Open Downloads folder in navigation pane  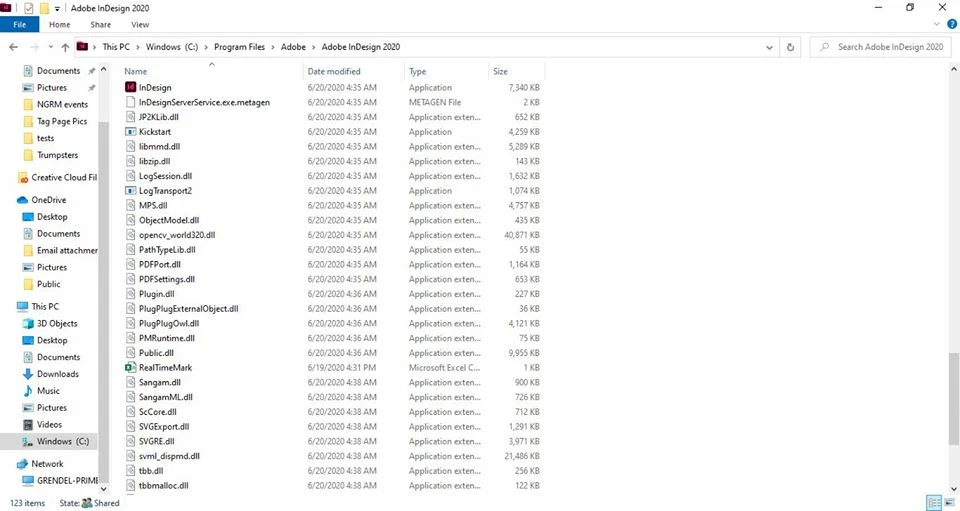pyautogui.click(x=51, y=373)
